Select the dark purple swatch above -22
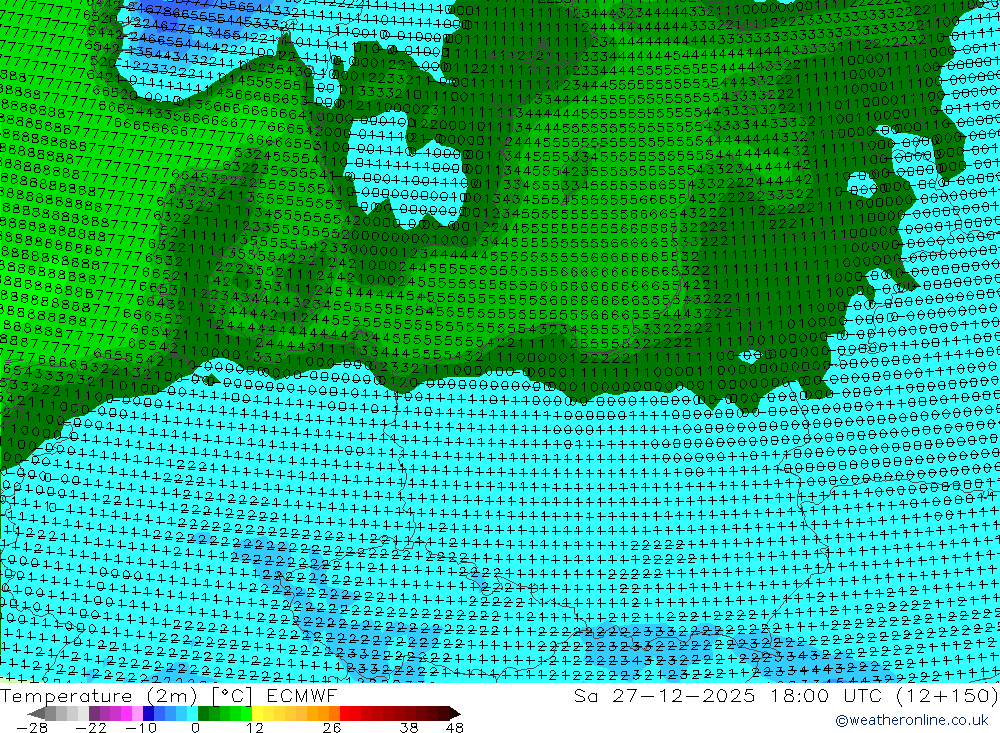Screen dimensions: 1000x733 point(94,713)
